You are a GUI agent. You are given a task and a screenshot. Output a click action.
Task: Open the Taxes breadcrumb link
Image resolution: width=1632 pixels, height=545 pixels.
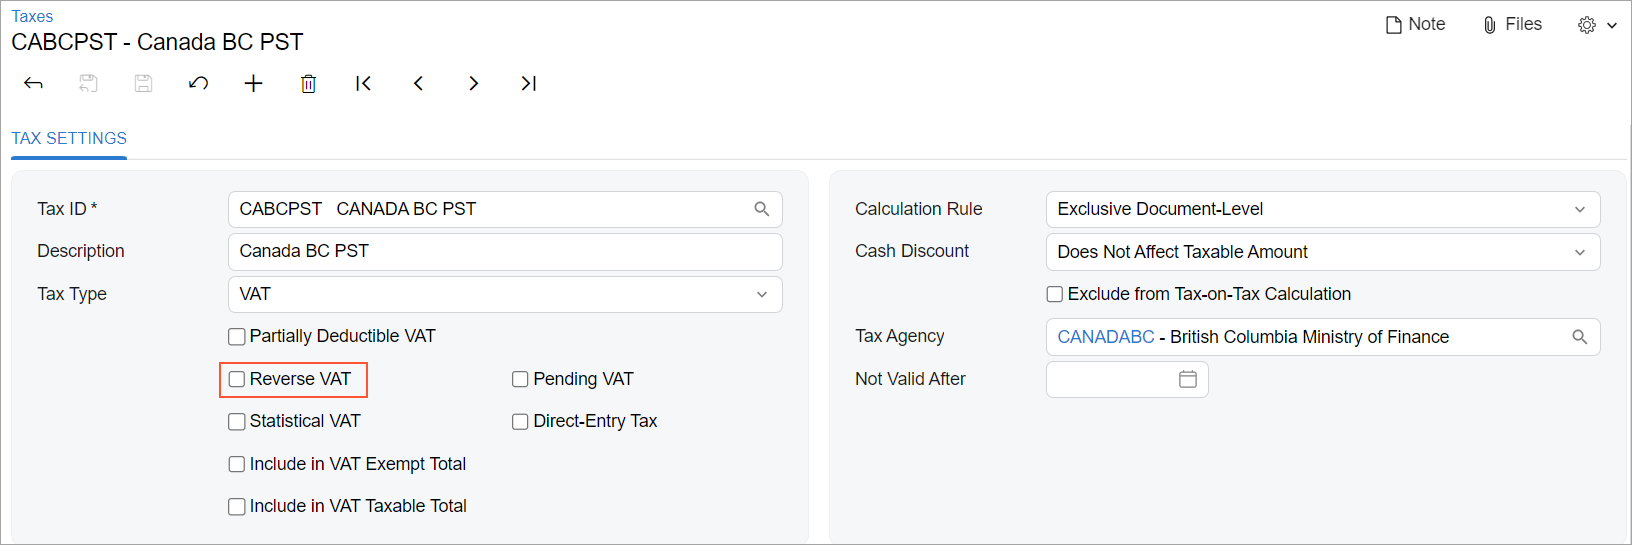(x=32, y=16)
